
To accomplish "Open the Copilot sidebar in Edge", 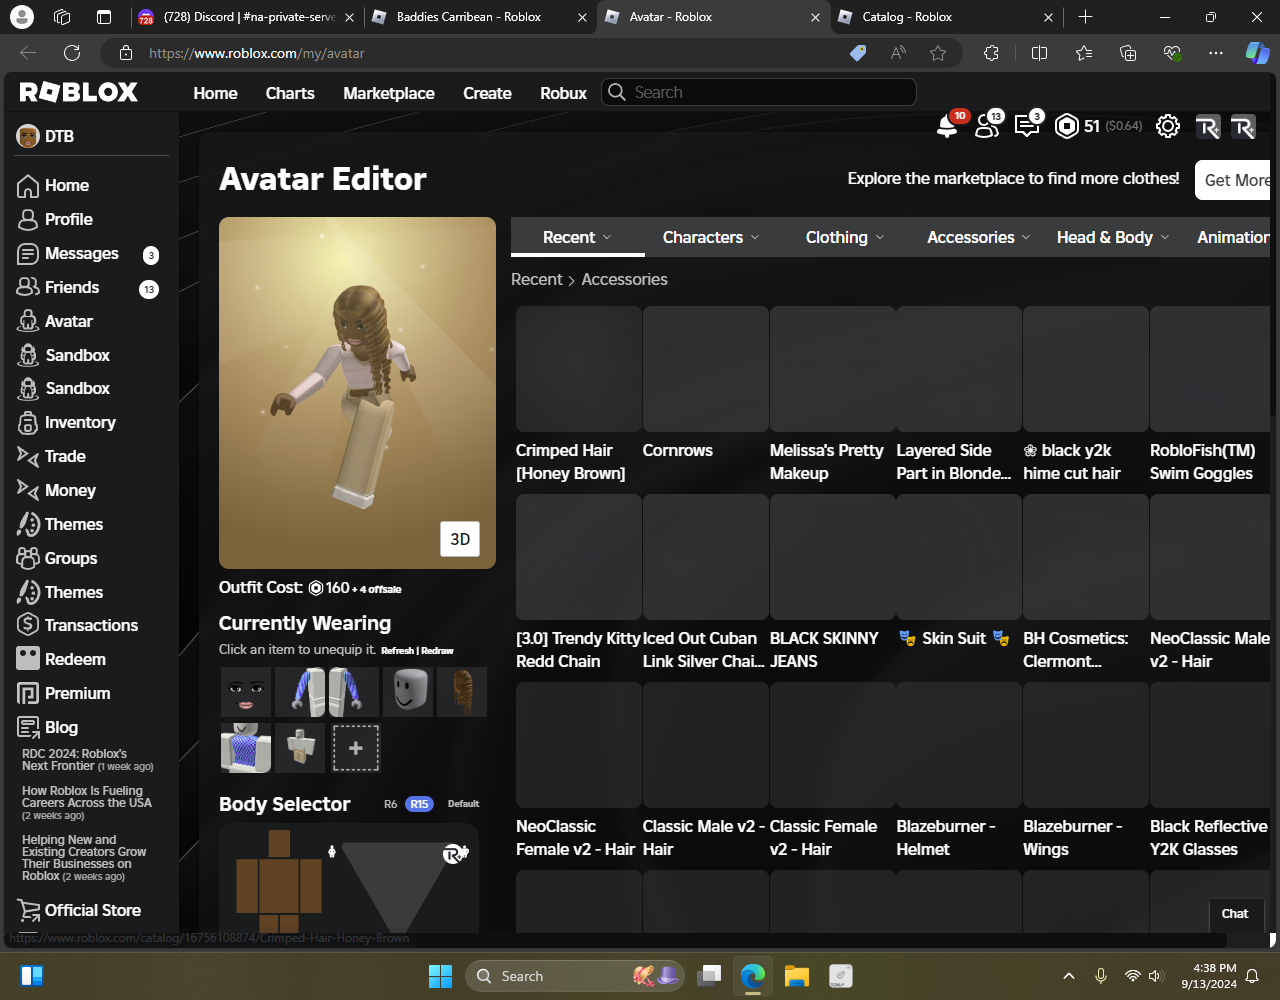I will (x=1257, y=53).
